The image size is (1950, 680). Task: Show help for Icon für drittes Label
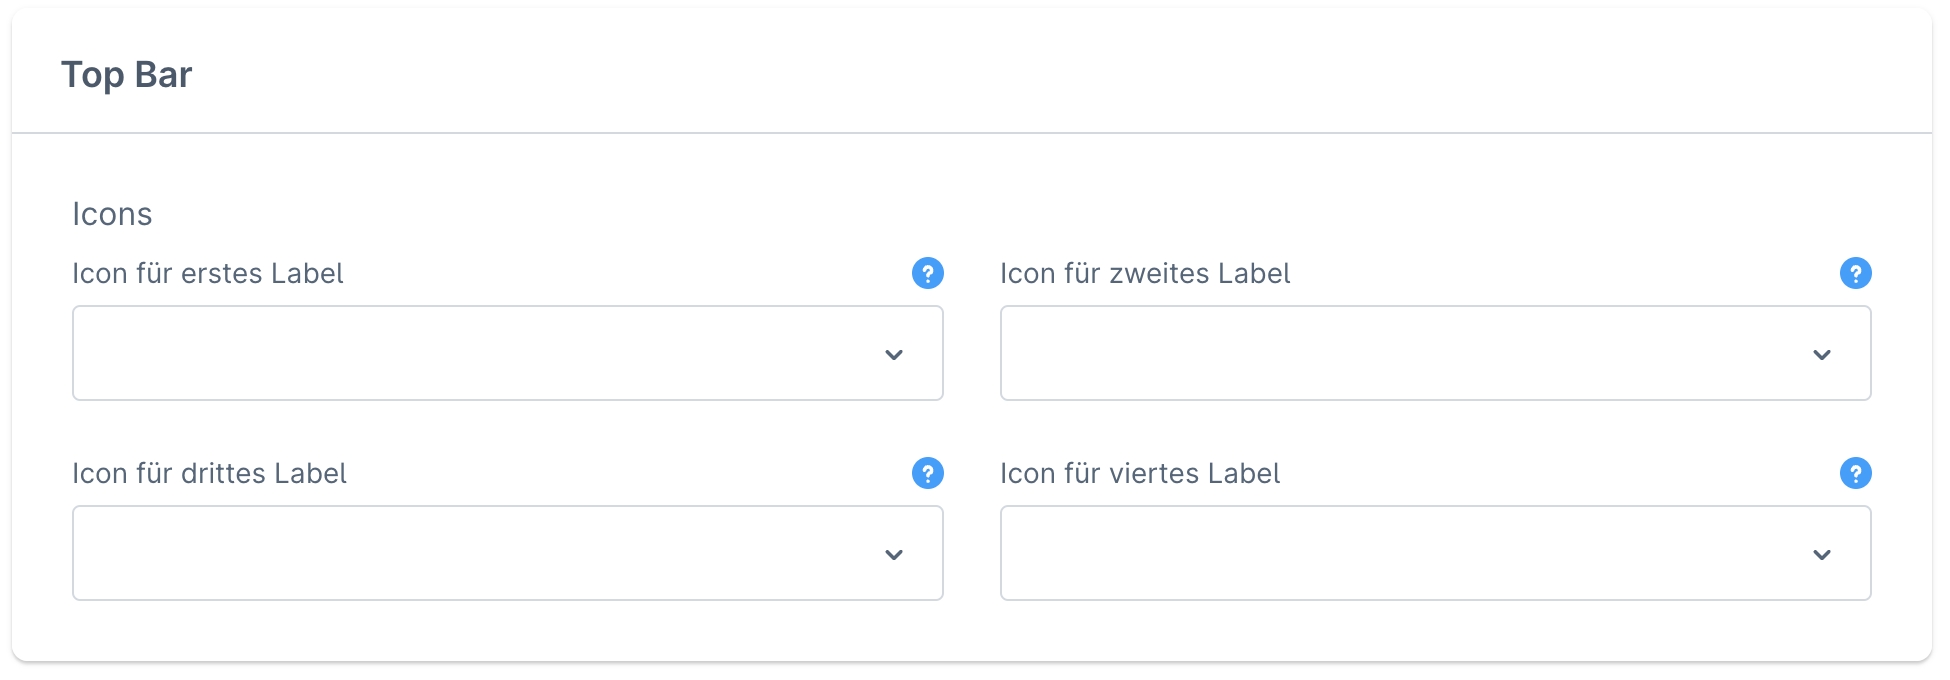(x=927, y=473)
